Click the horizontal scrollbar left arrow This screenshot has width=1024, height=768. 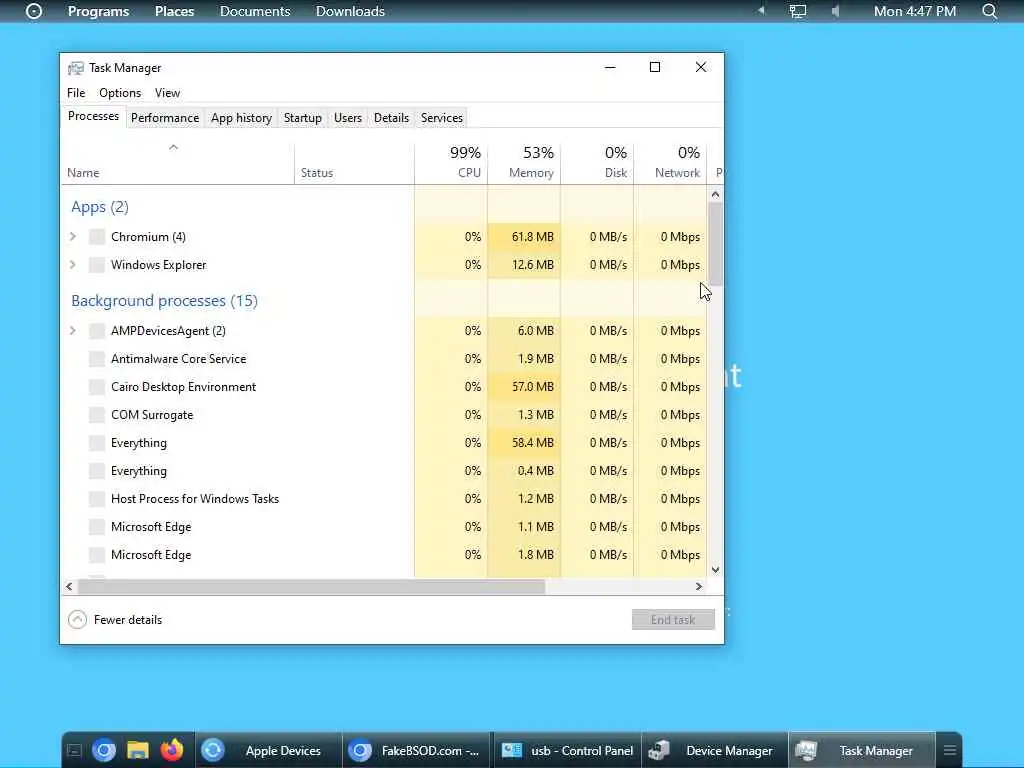[x=69, y=586]
